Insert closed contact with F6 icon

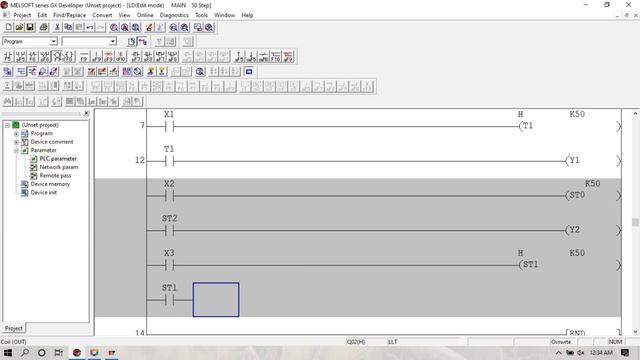(32, 56)
